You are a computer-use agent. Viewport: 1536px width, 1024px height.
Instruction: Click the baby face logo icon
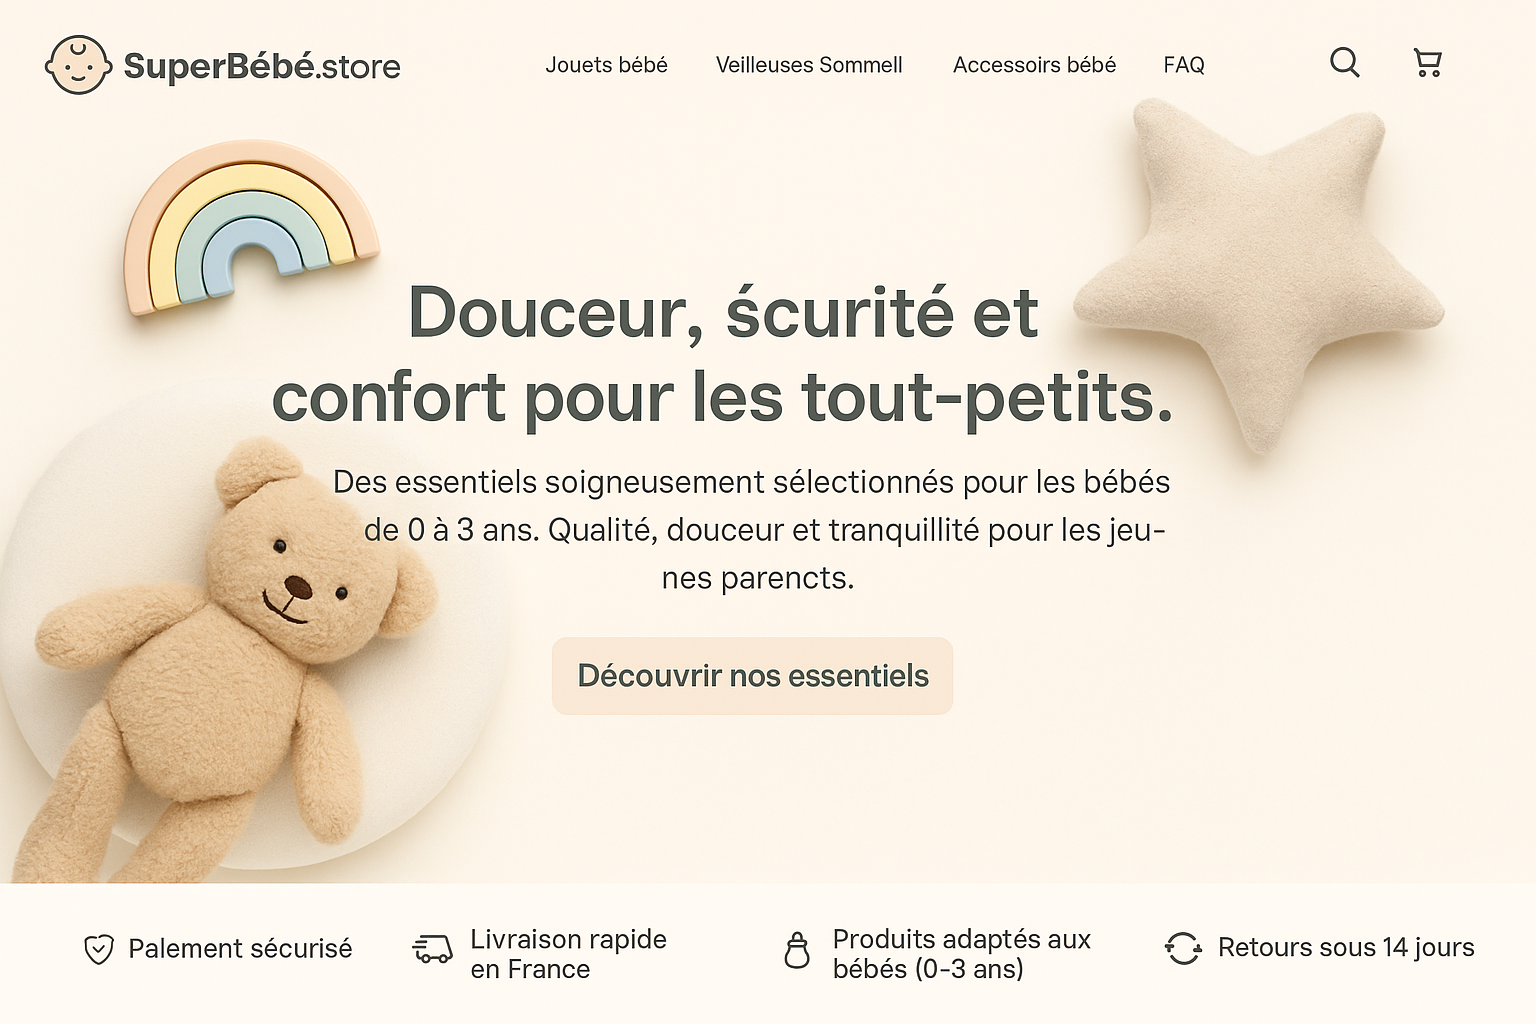[78, 65]
